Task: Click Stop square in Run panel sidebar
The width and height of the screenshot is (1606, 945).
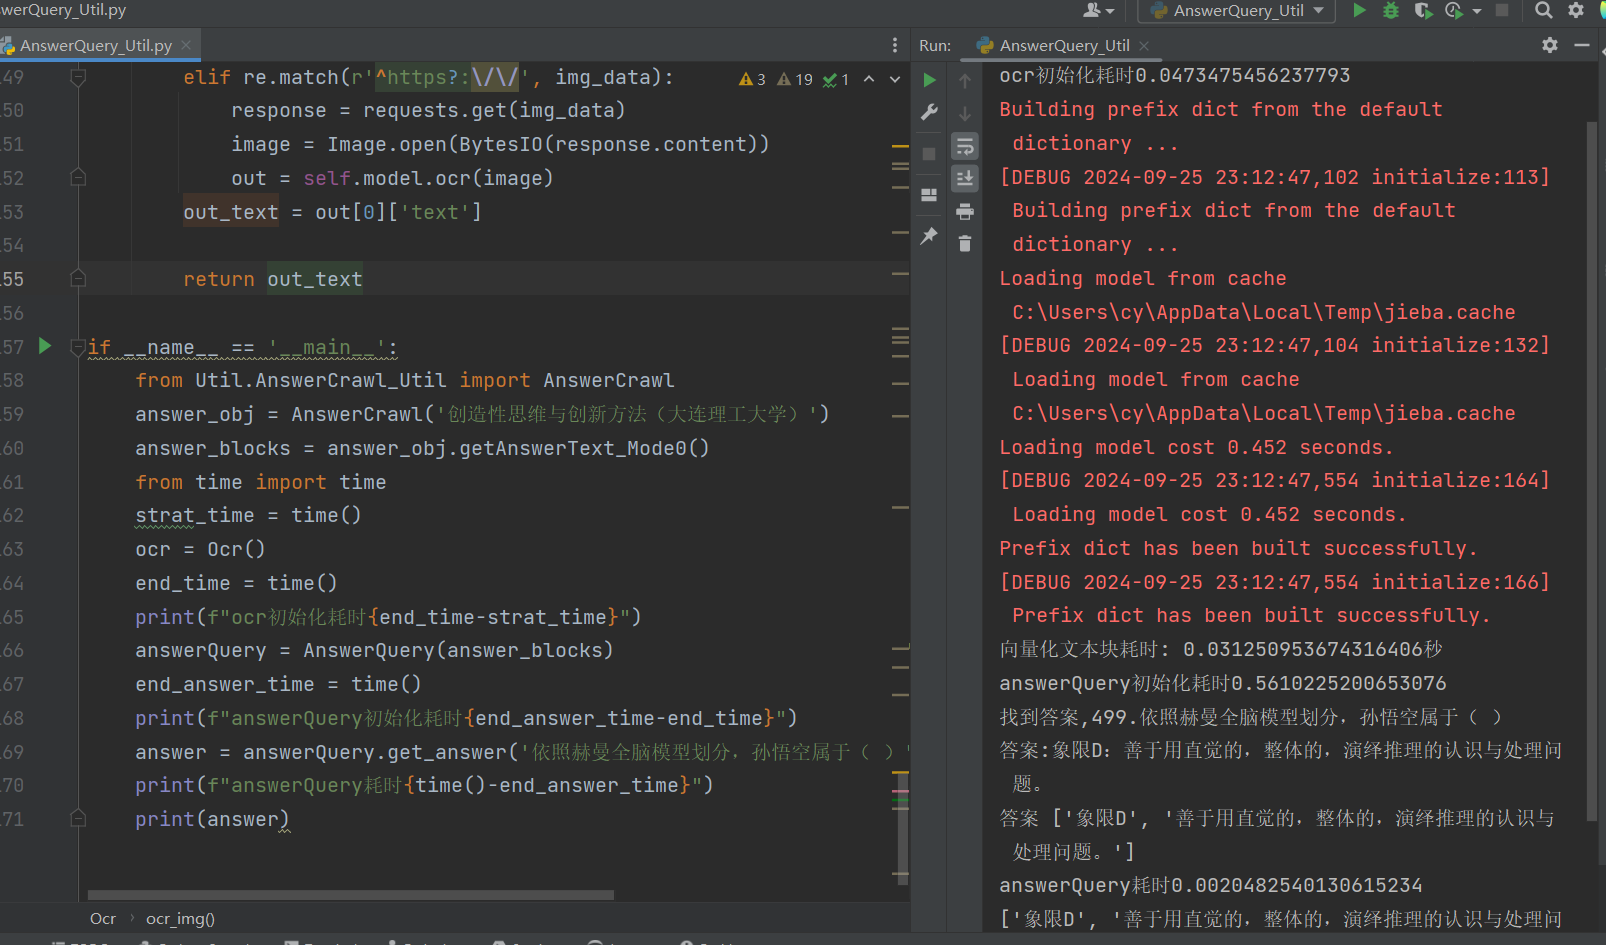Action: [930, 154]
